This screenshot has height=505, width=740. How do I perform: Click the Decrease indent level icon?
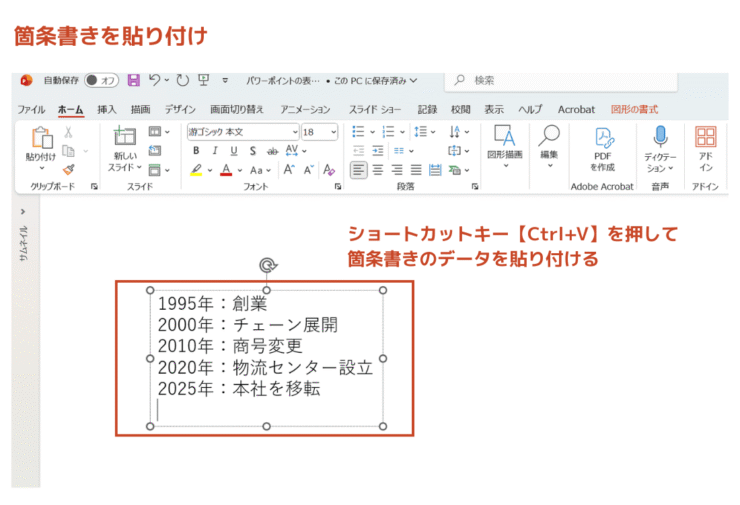[x=359, y=151]
